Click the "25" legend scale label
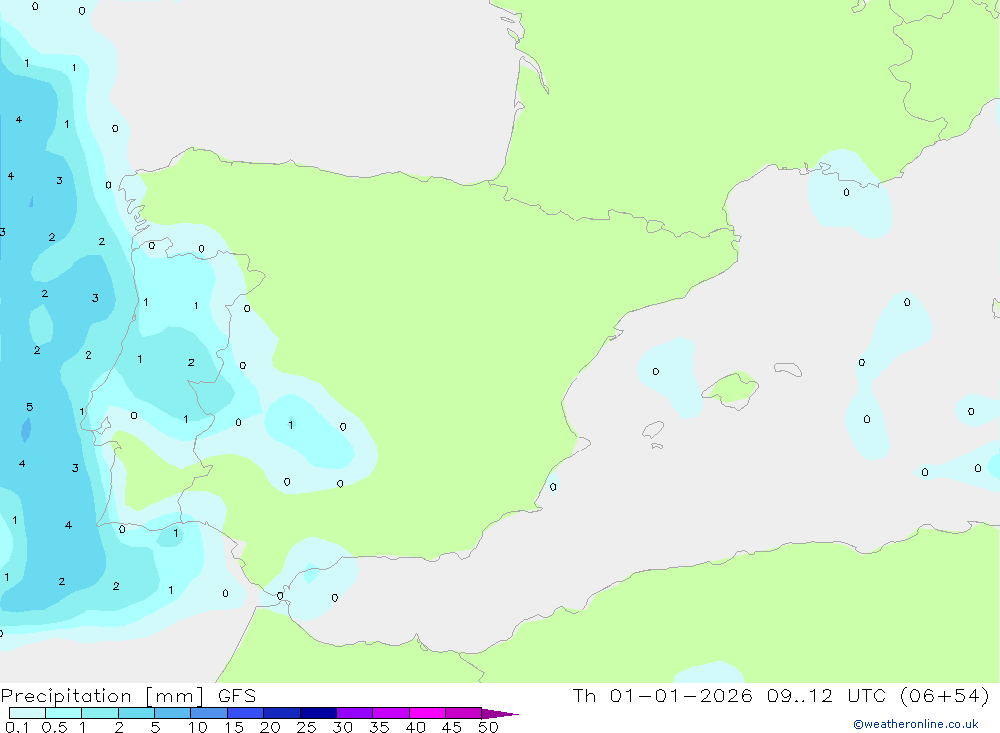1000x733 pixels. (306, 727)
